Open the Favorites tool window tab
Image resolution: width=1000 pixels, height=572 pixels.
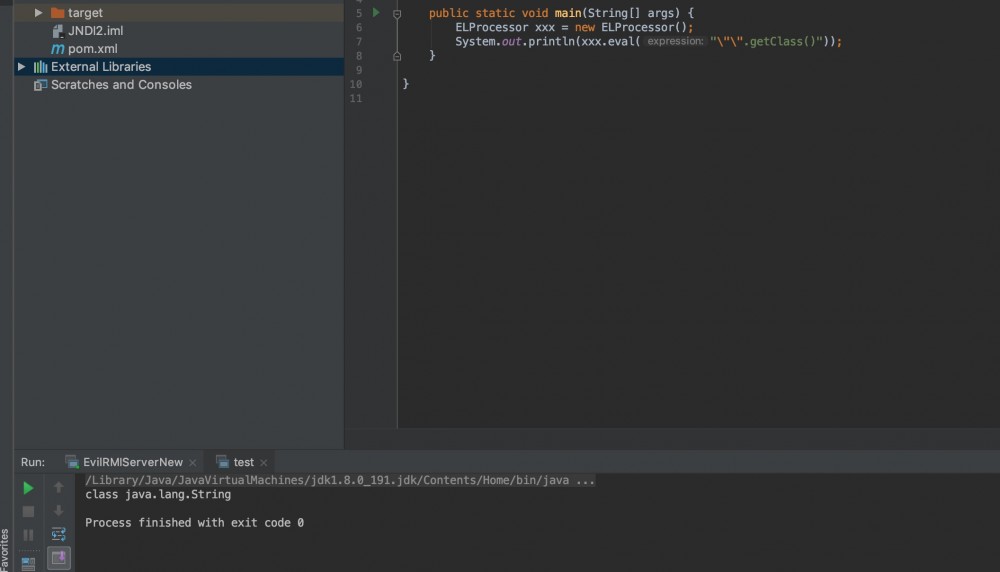5,550
